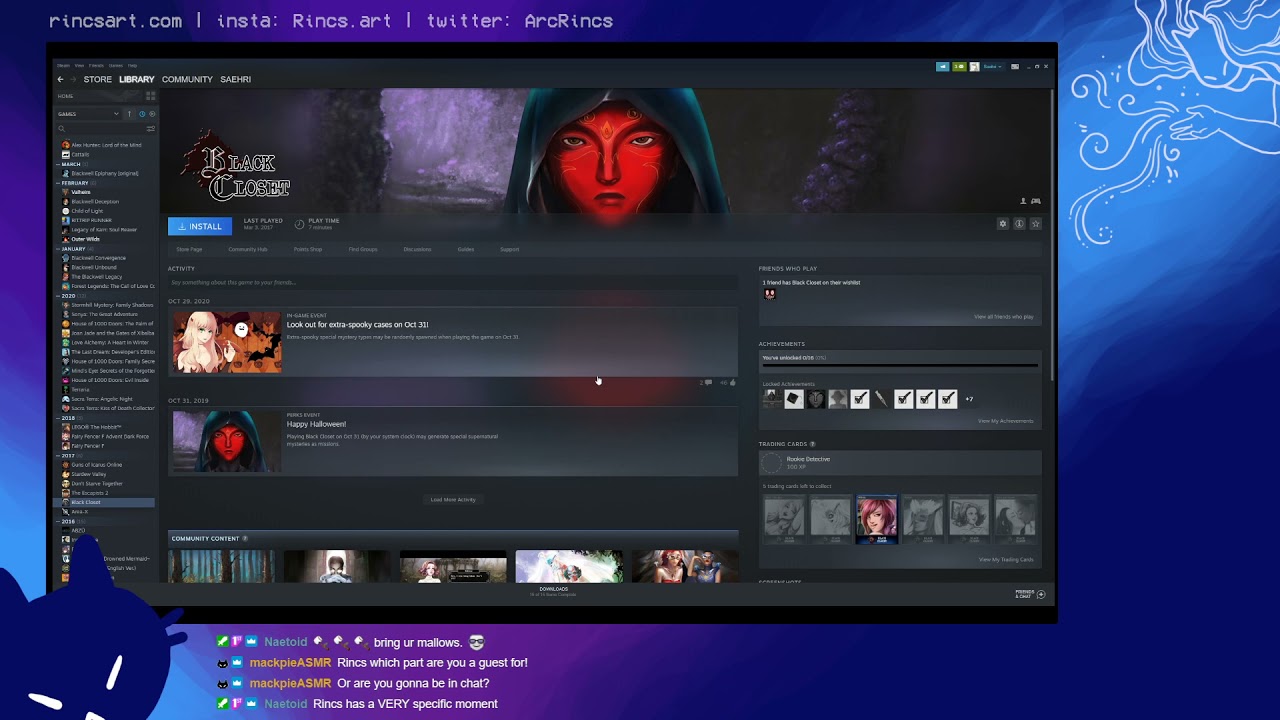Click View My Trading Cards
The width and height of the screenshot is (1280, 720).
1006,560
